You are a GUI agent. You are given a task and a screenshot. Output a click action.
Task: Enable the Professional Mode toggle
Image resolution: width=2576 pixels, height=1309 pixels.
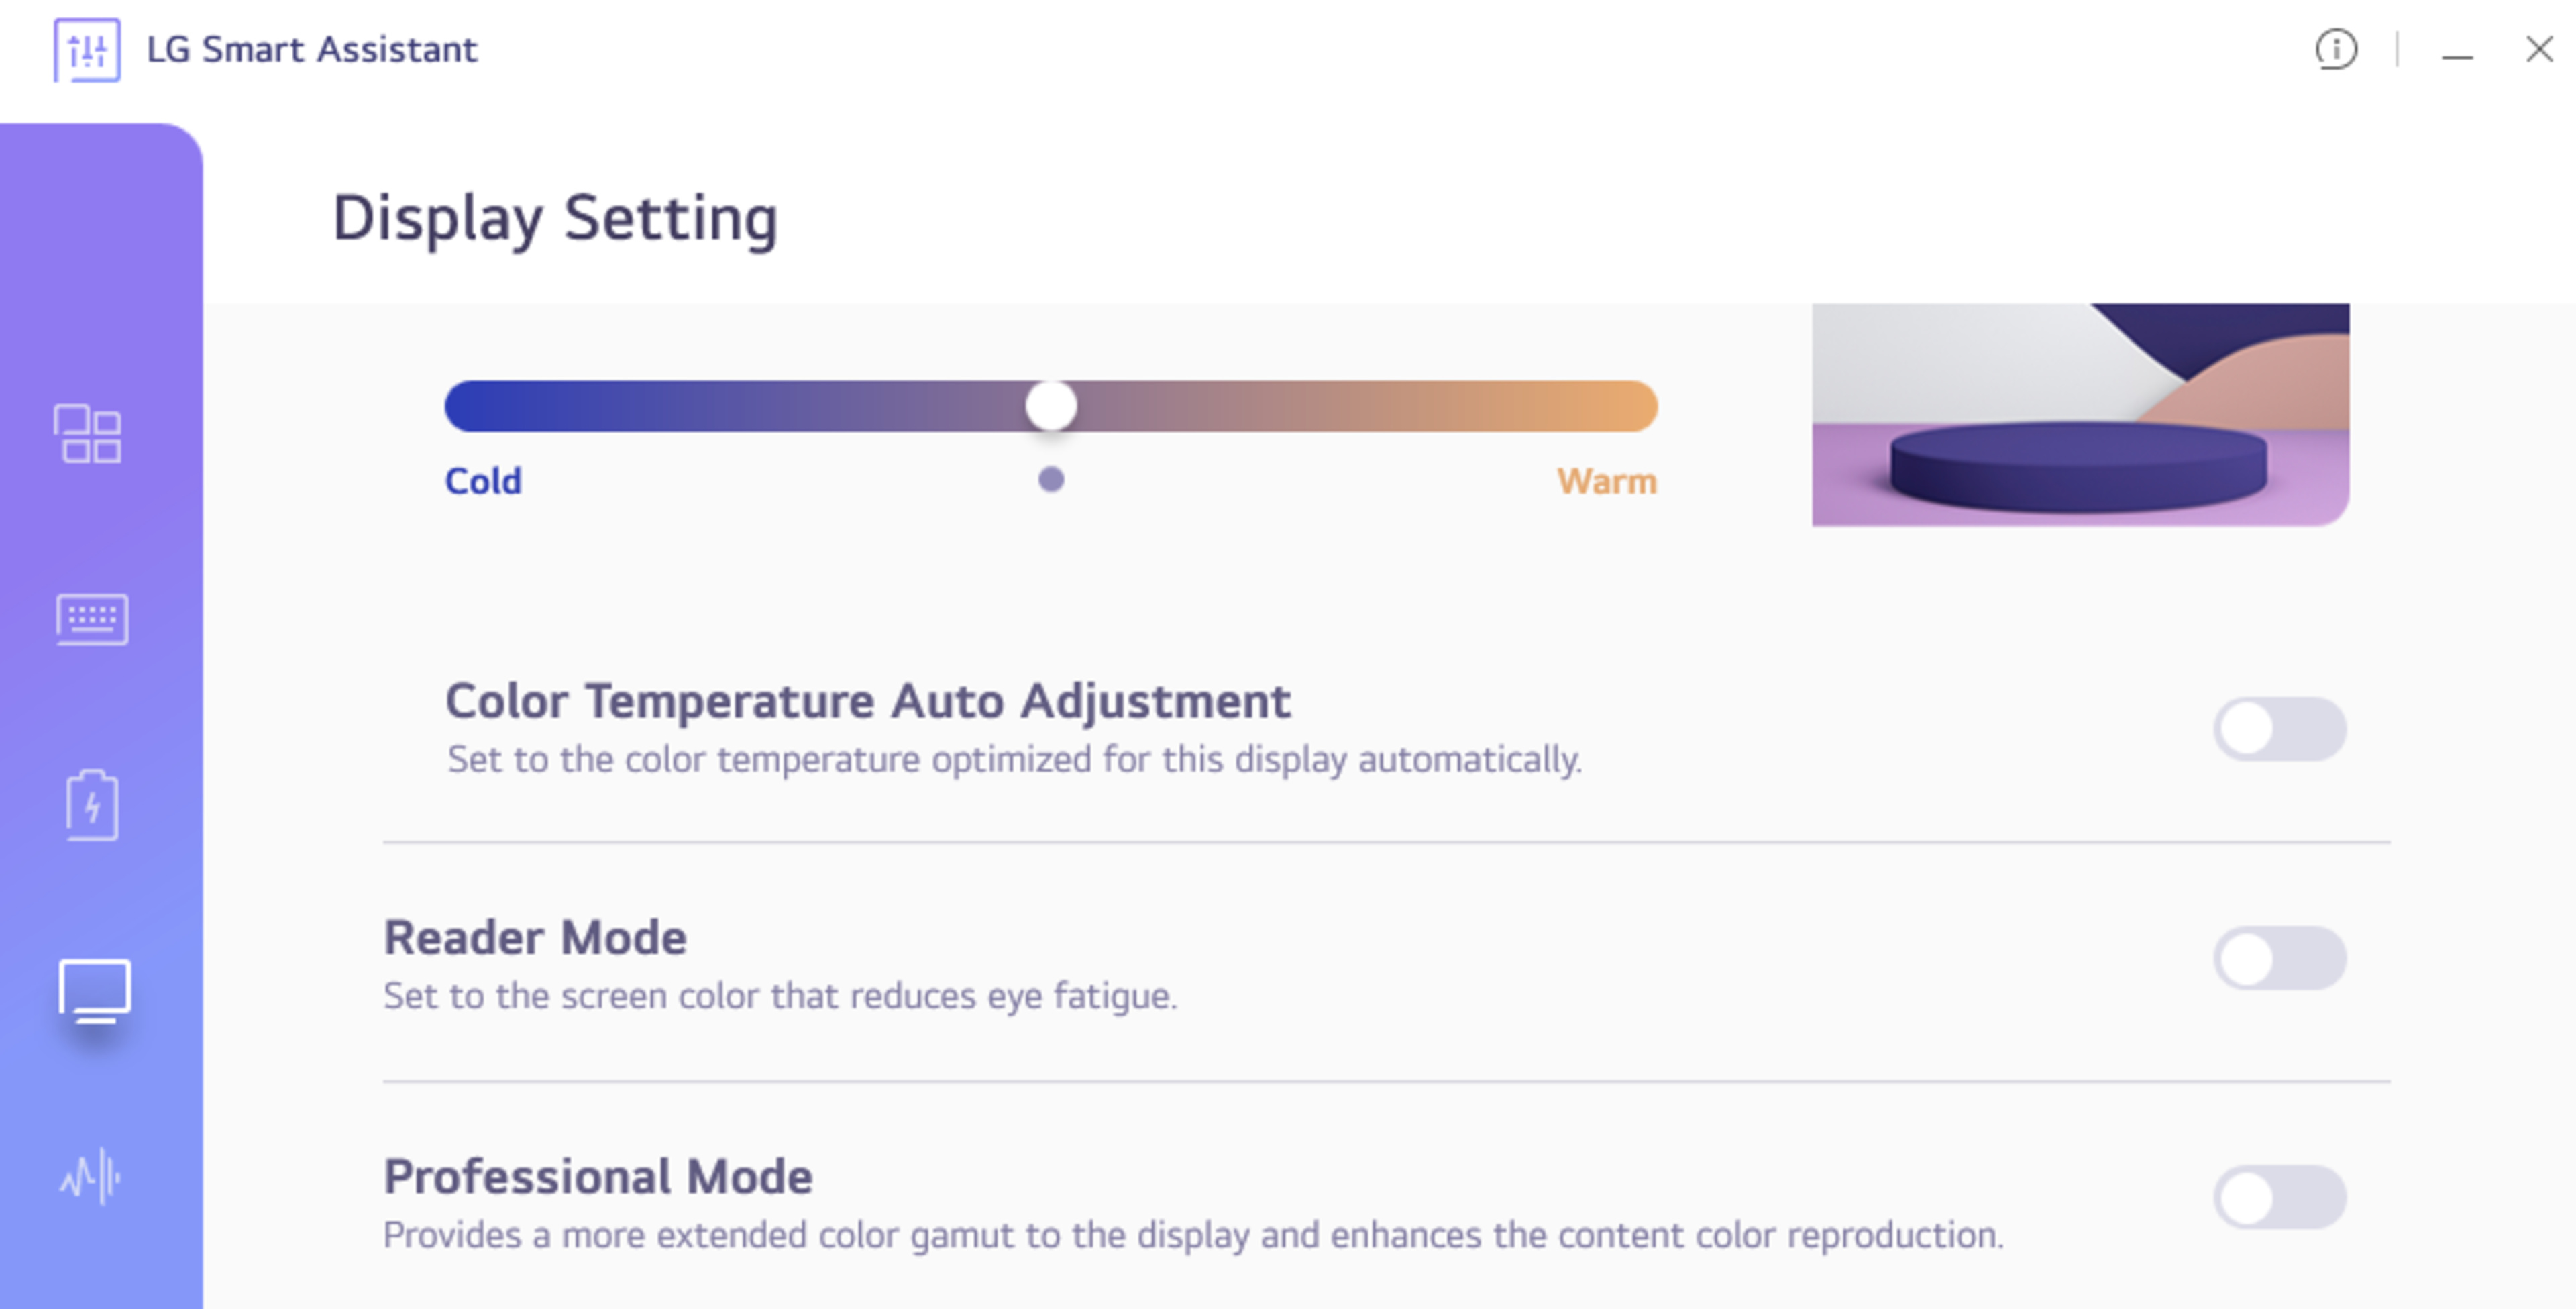click(2280, 1197)
